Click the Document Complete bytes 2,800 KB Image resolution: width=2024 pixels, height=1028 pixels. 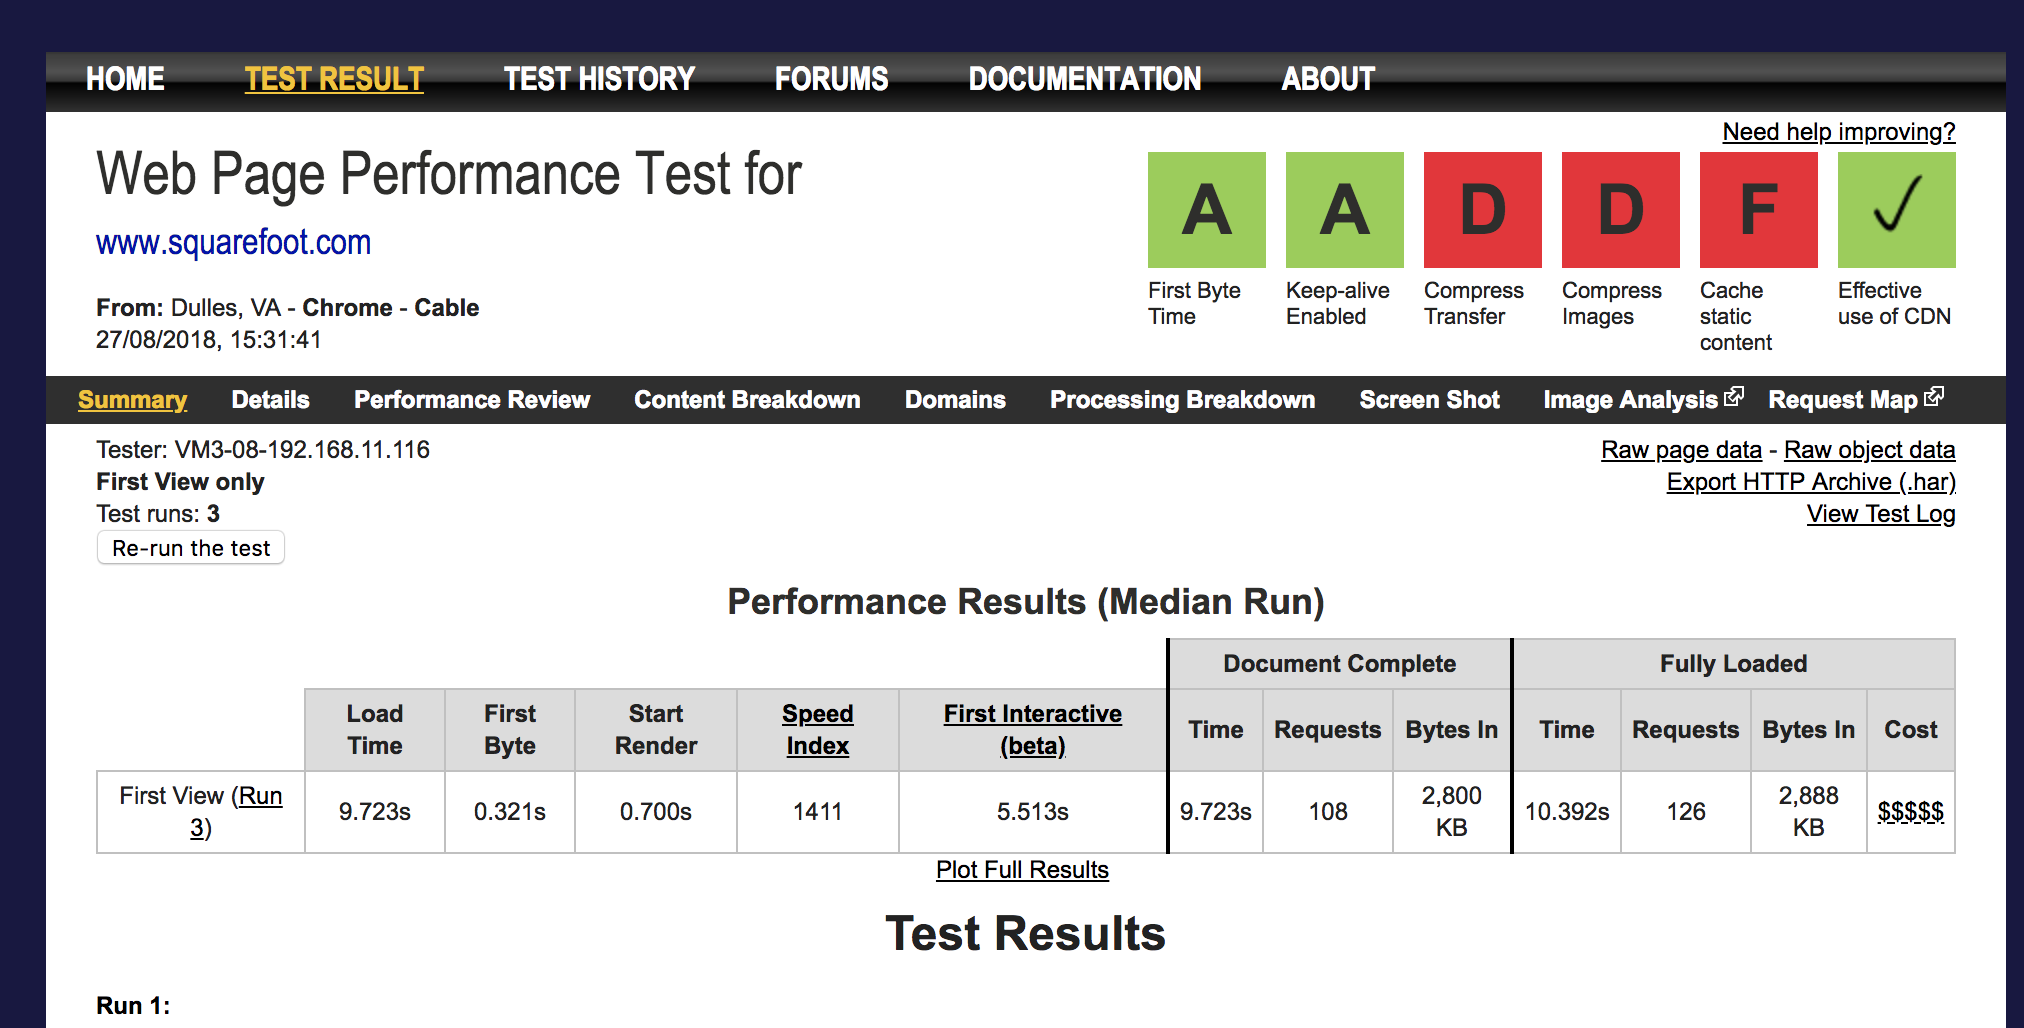[x=1452, y=811]
